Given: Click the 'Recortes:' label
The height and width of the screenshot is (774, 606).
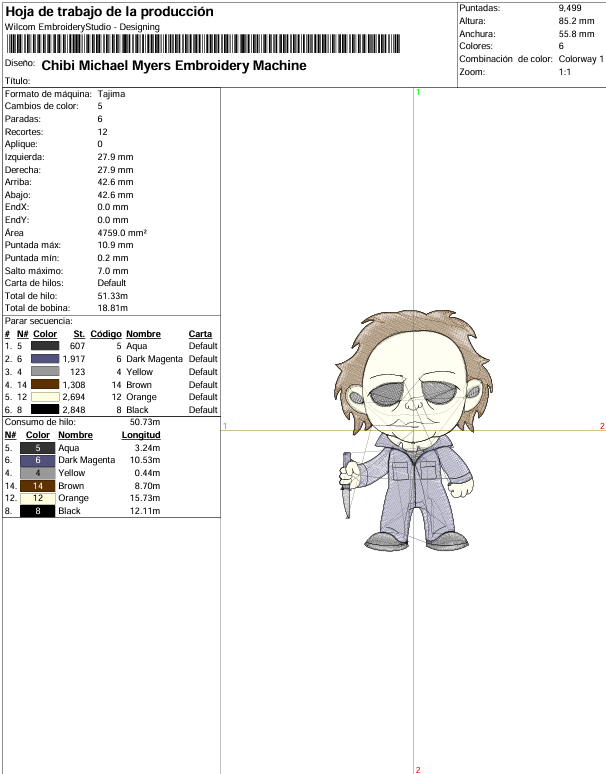Looking at the screenshot, I should 24,132.
